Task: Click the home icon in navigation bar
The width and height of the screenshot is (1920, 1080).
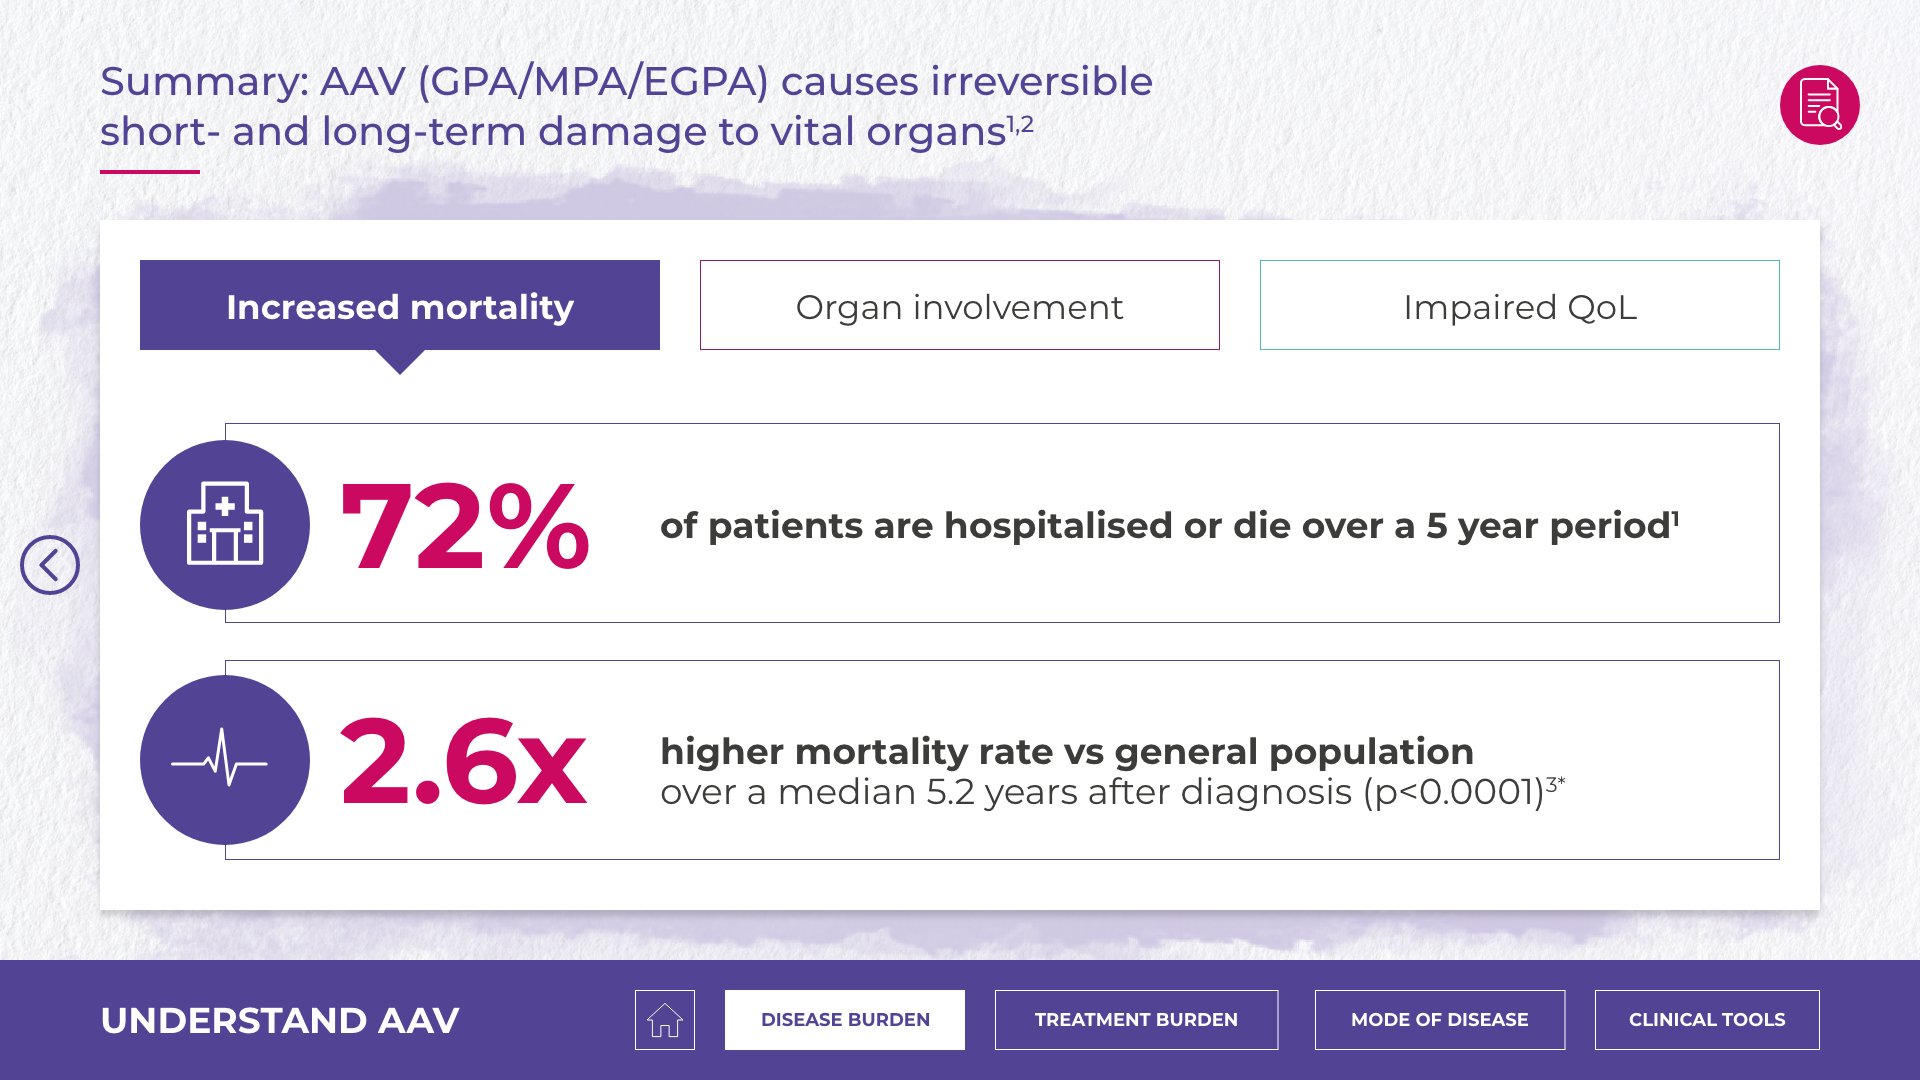Action: (x=664, y=1020)
